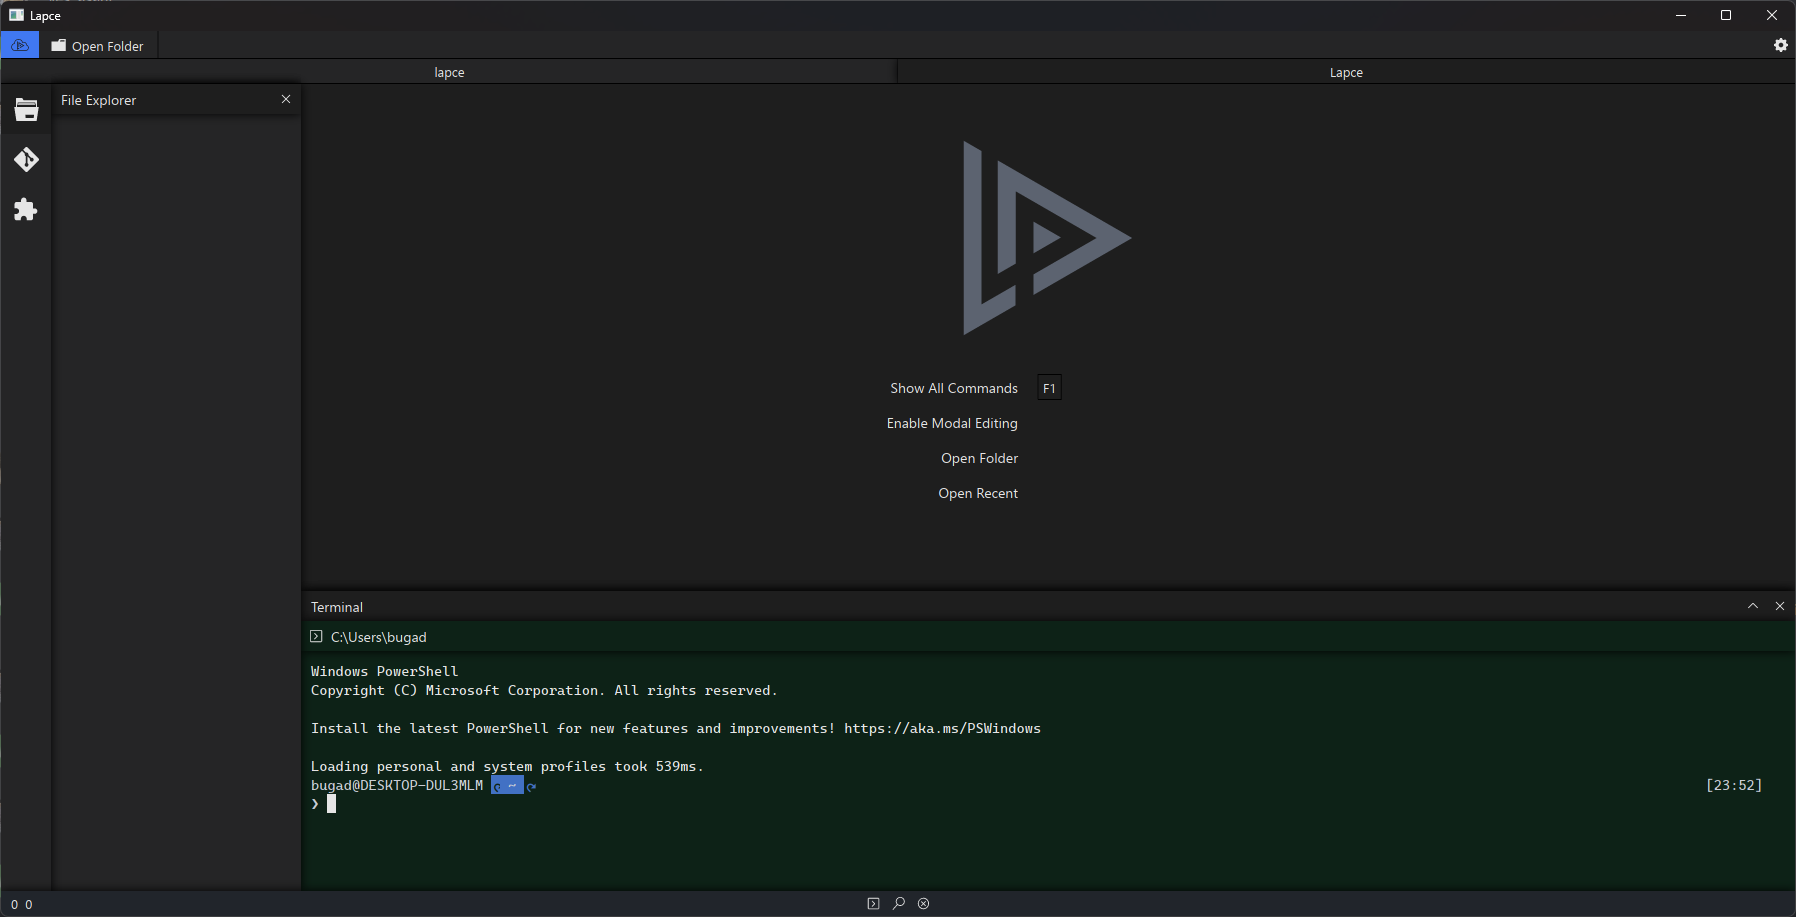Click Open Folder in the top toolbar
Image resolution: width=1796 pixels, height=917 pixels.
pyautogui.click(x=106, y=45)
